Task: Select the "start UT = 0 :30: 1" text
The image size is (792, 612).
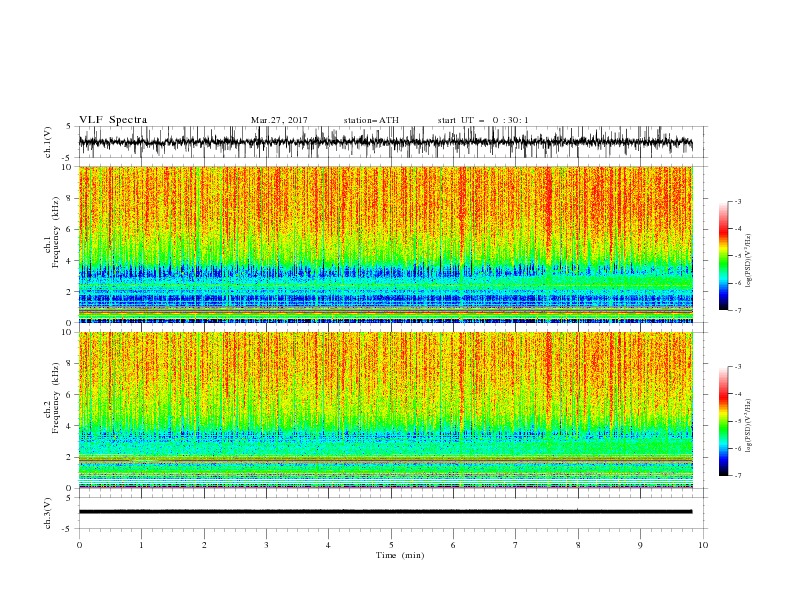Action: pyautogui.click(x=482, y=120)
